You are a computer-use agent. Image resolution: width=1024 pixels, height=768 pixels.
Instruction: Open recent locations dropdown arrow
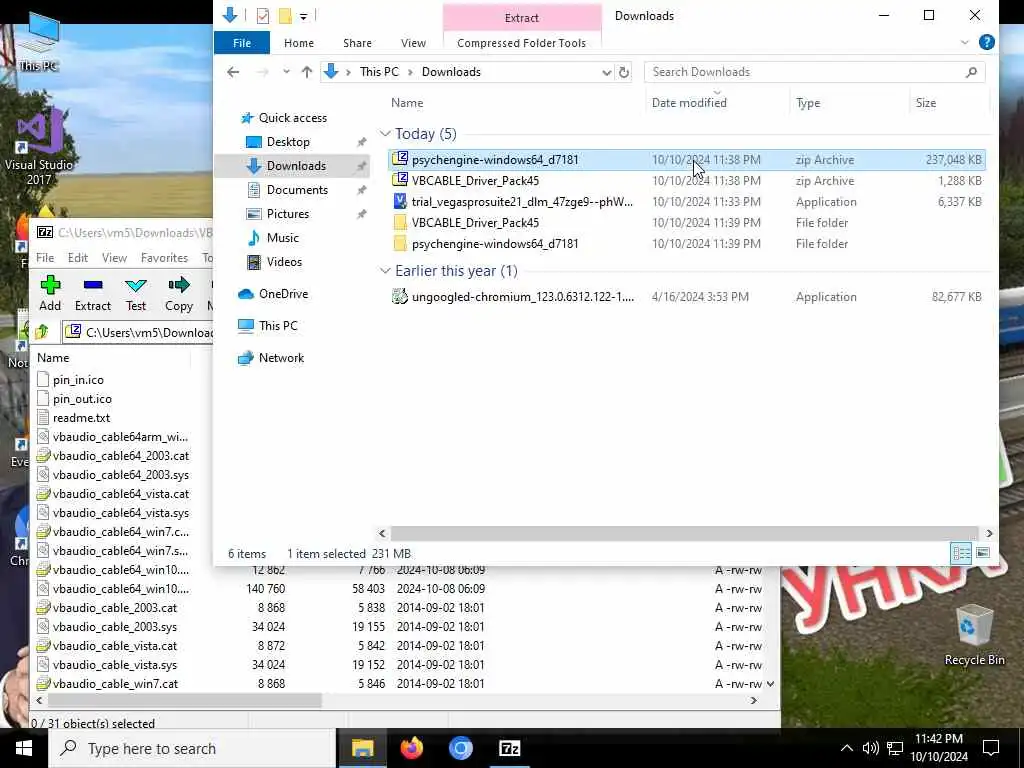point(286,72)
